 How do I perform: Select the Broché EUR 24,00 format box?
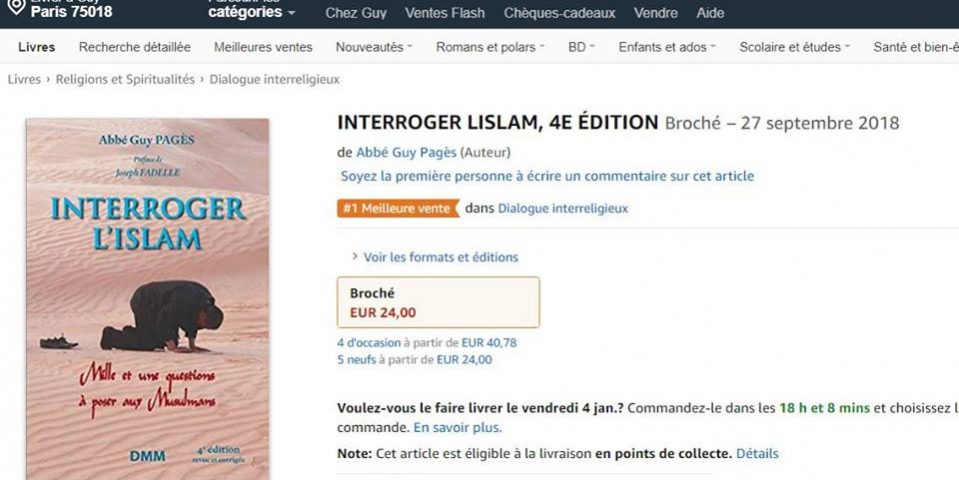439,303
